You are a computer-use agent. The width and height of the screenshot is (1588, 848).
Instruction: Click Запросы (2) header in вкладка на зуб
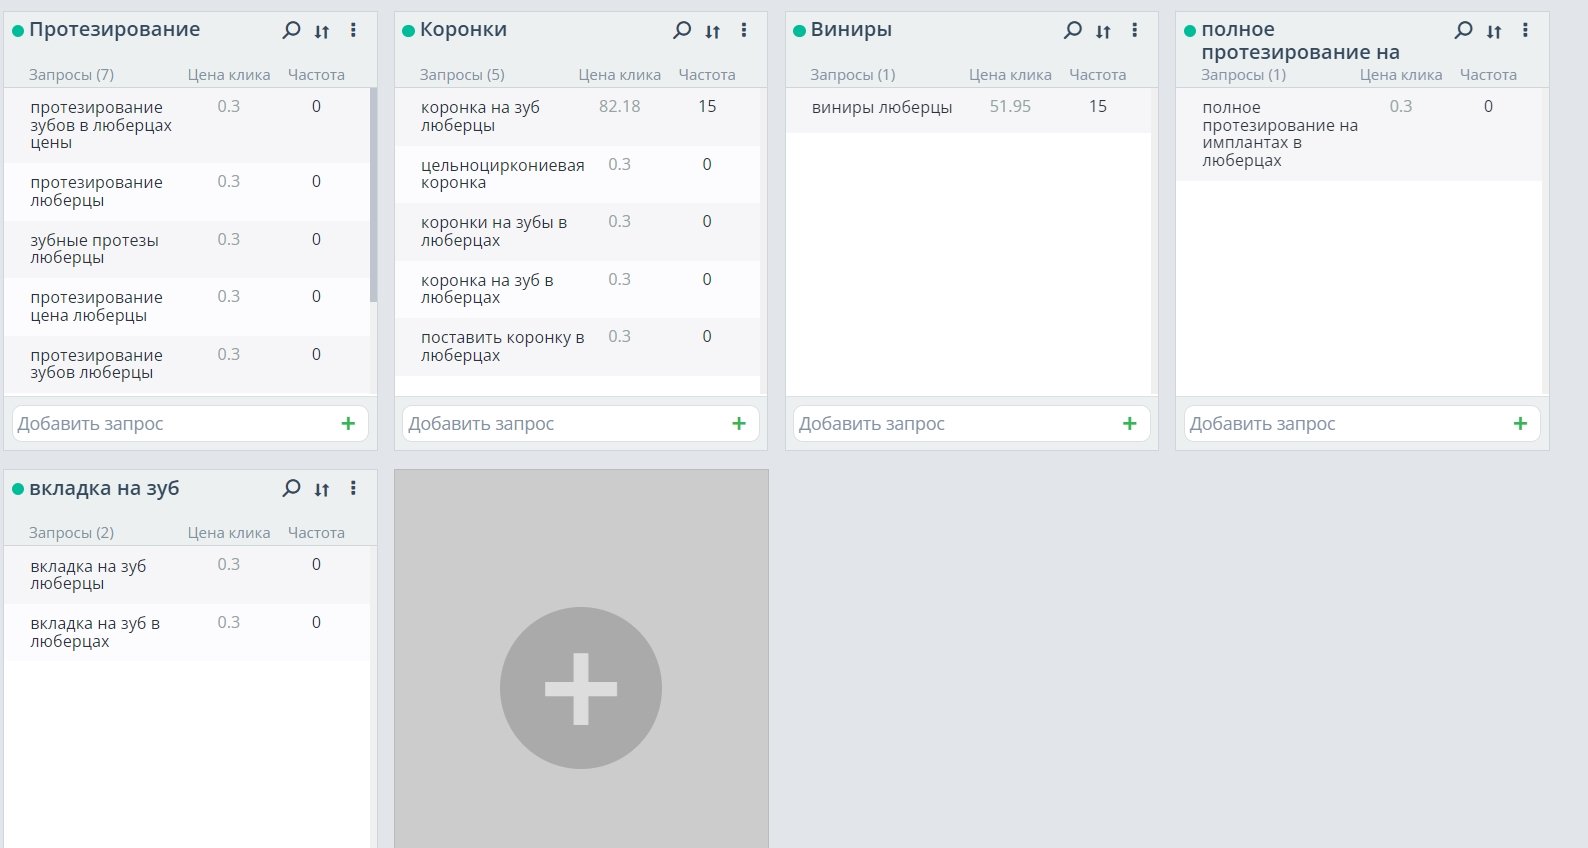pos(71,533)
